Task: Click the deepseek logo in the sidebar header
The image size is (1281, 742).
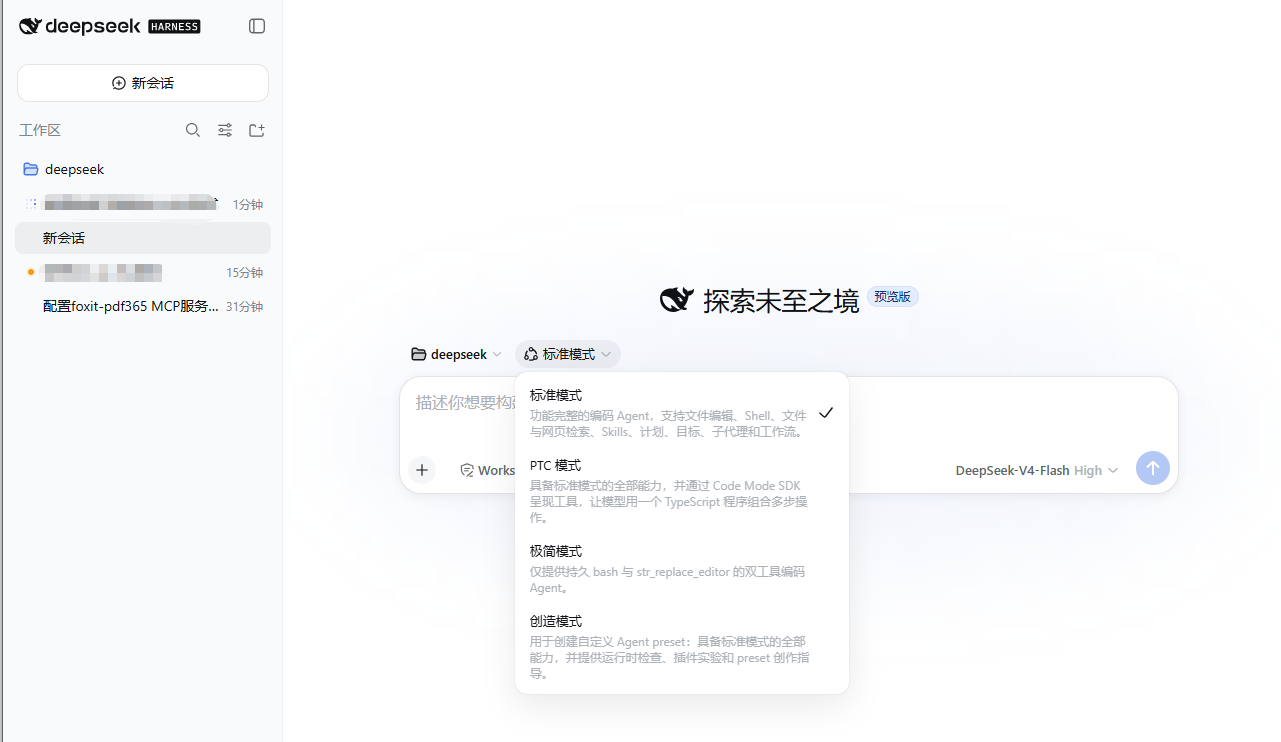Action: (x=81, y=26)
